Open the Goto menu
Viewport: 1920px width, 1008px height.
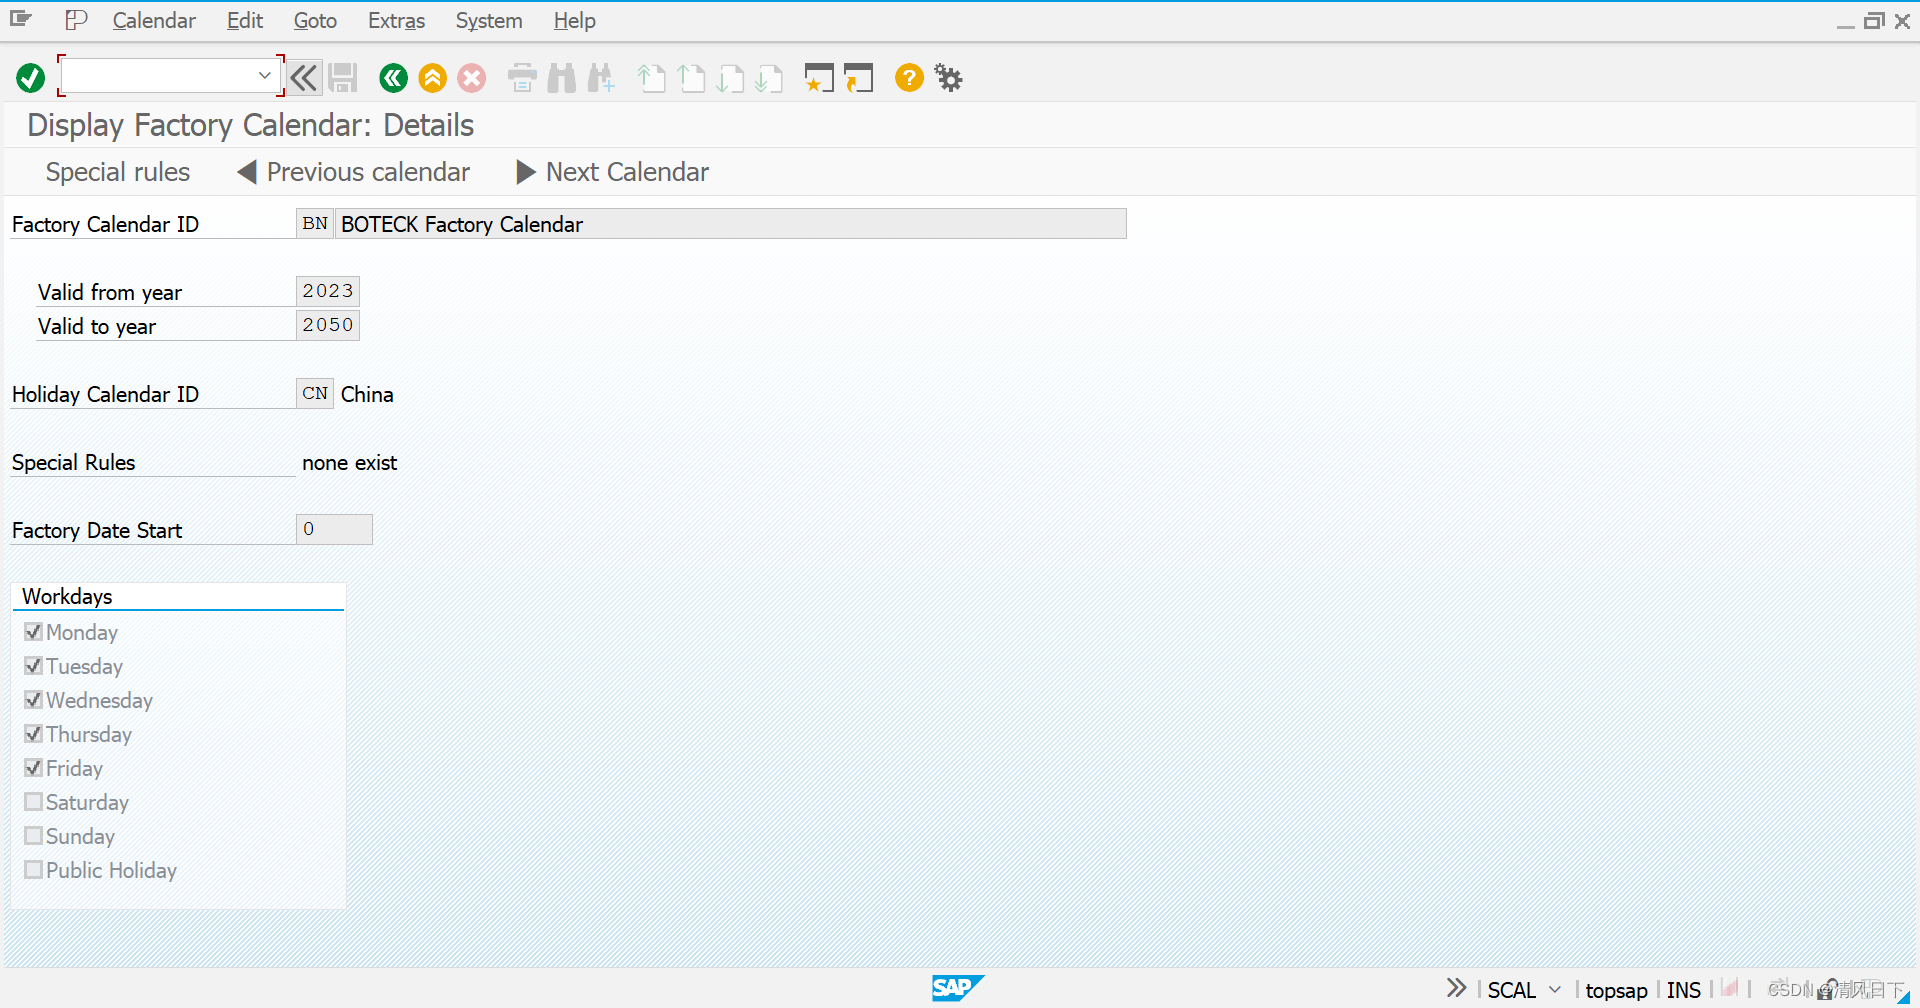pos(315,20)
